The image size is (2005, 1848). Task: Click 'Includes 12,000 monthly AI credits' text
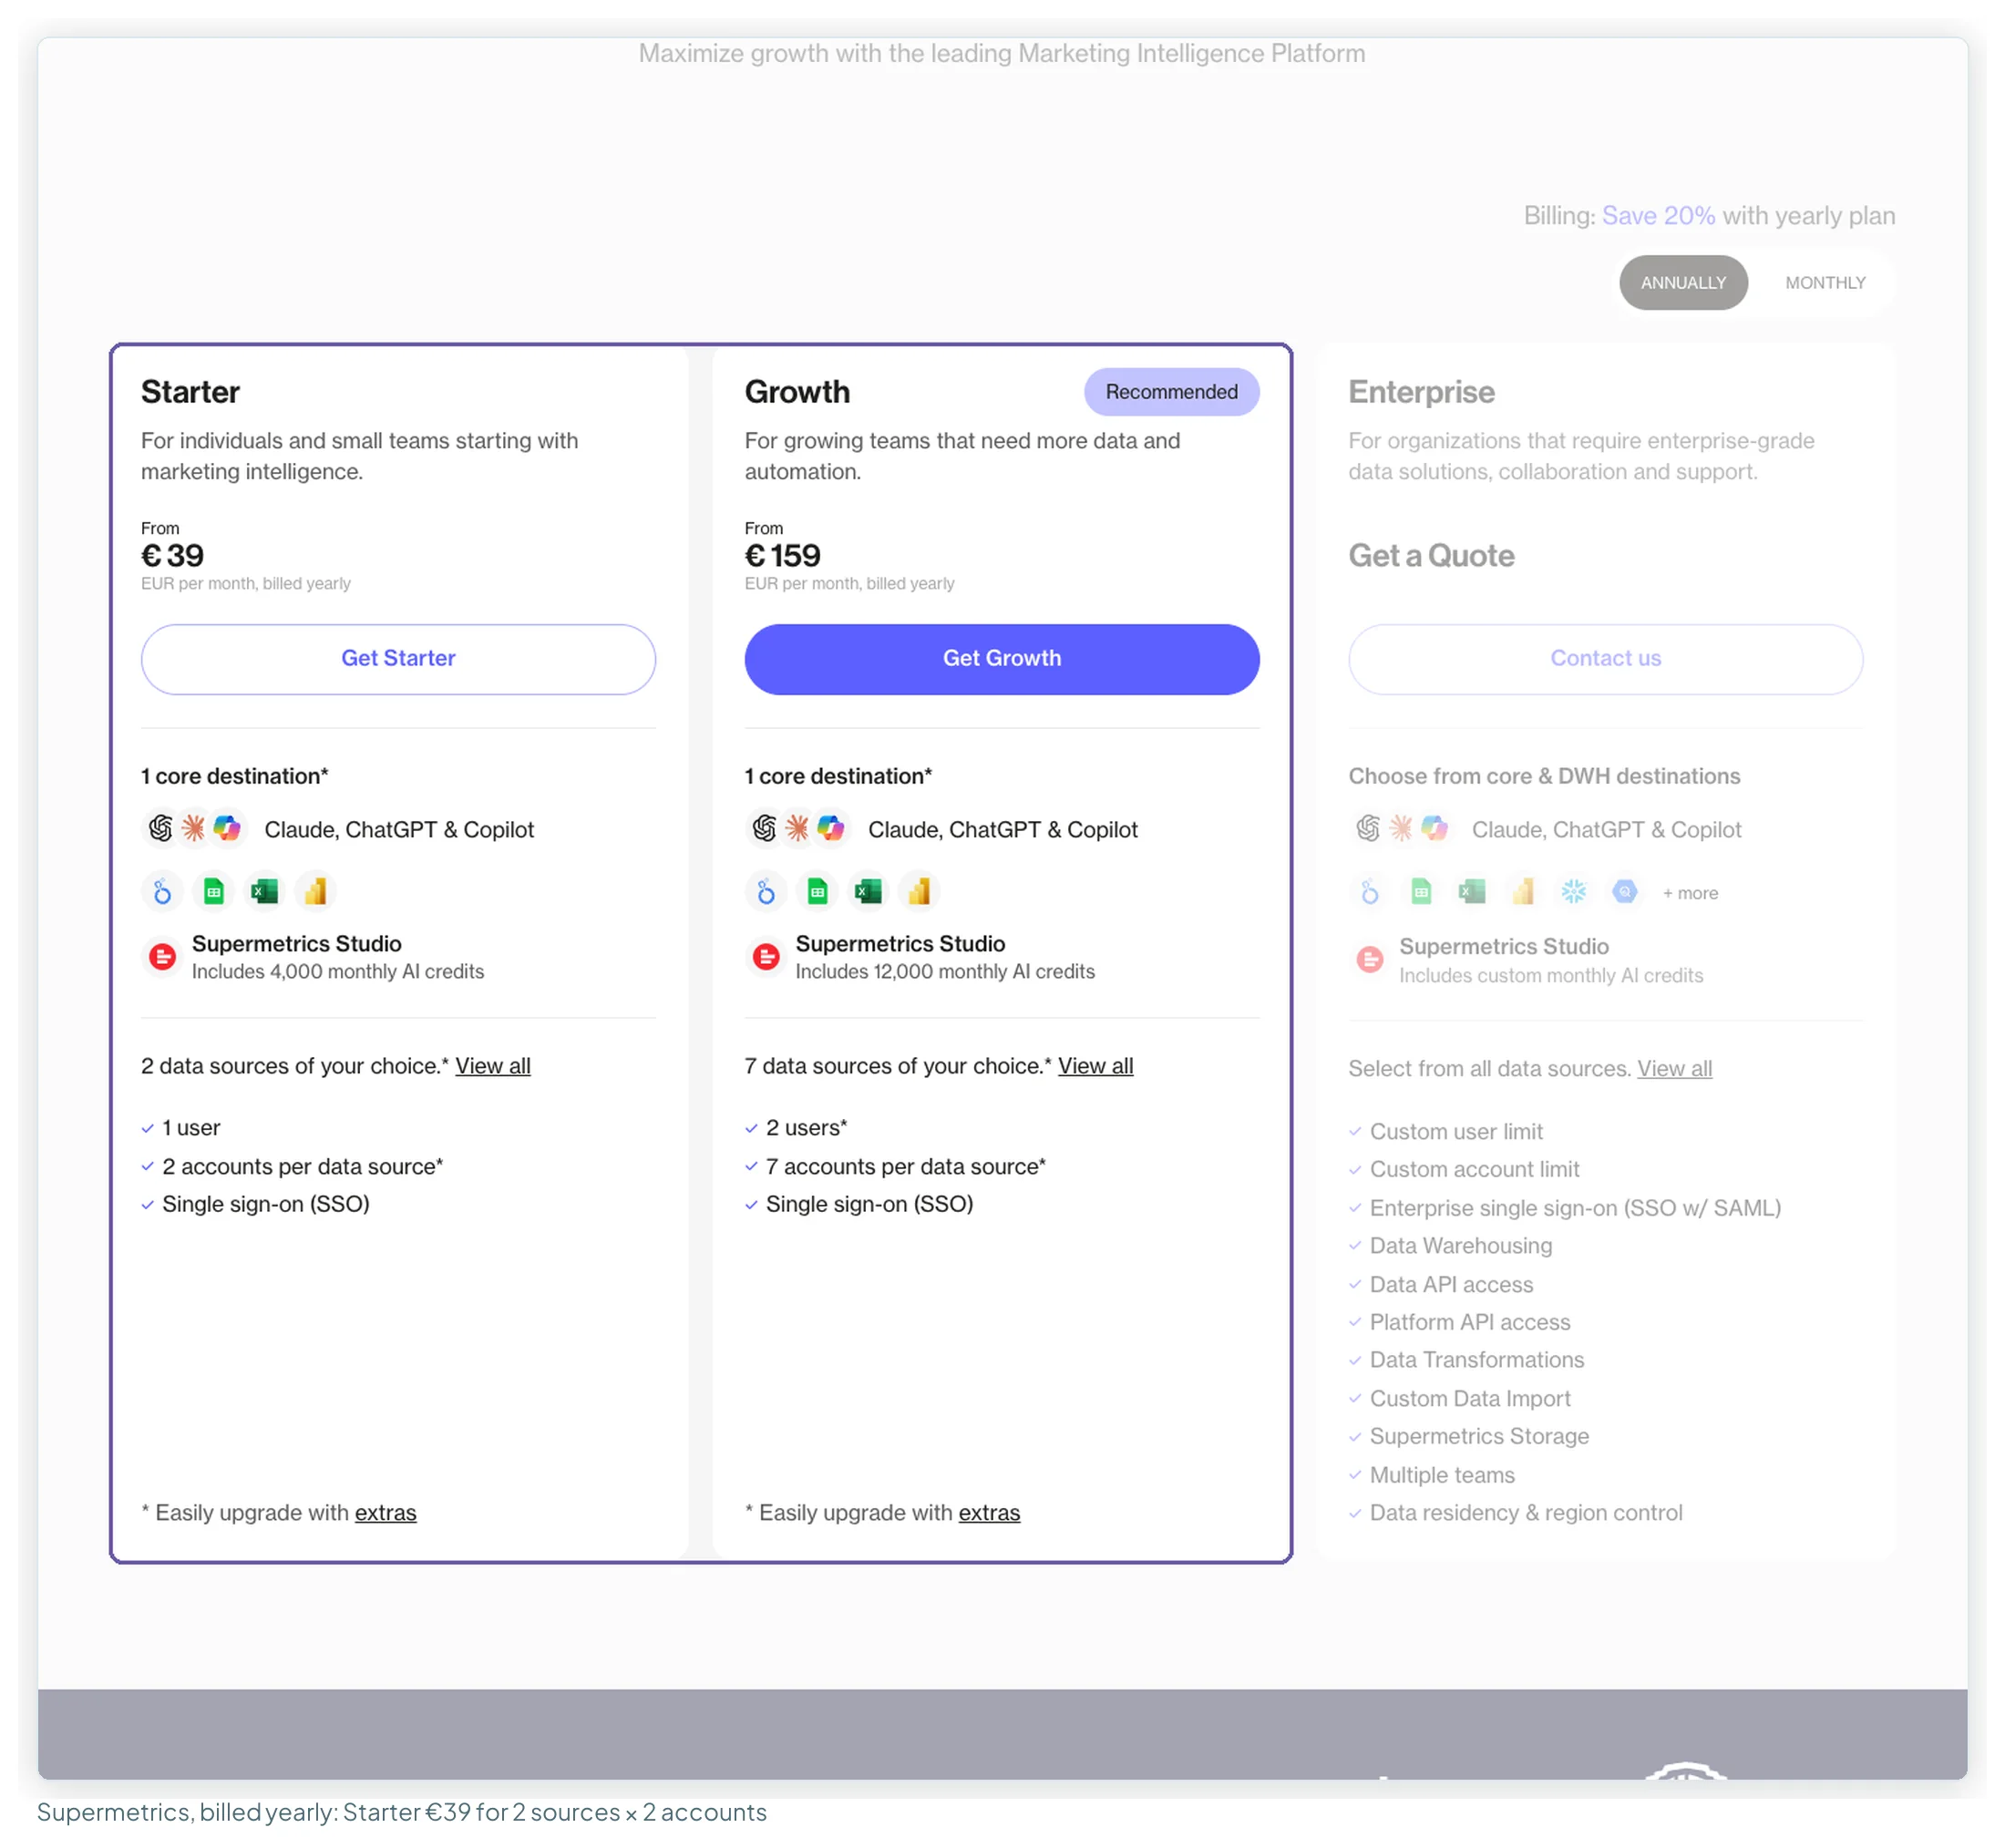coord(945,972)
